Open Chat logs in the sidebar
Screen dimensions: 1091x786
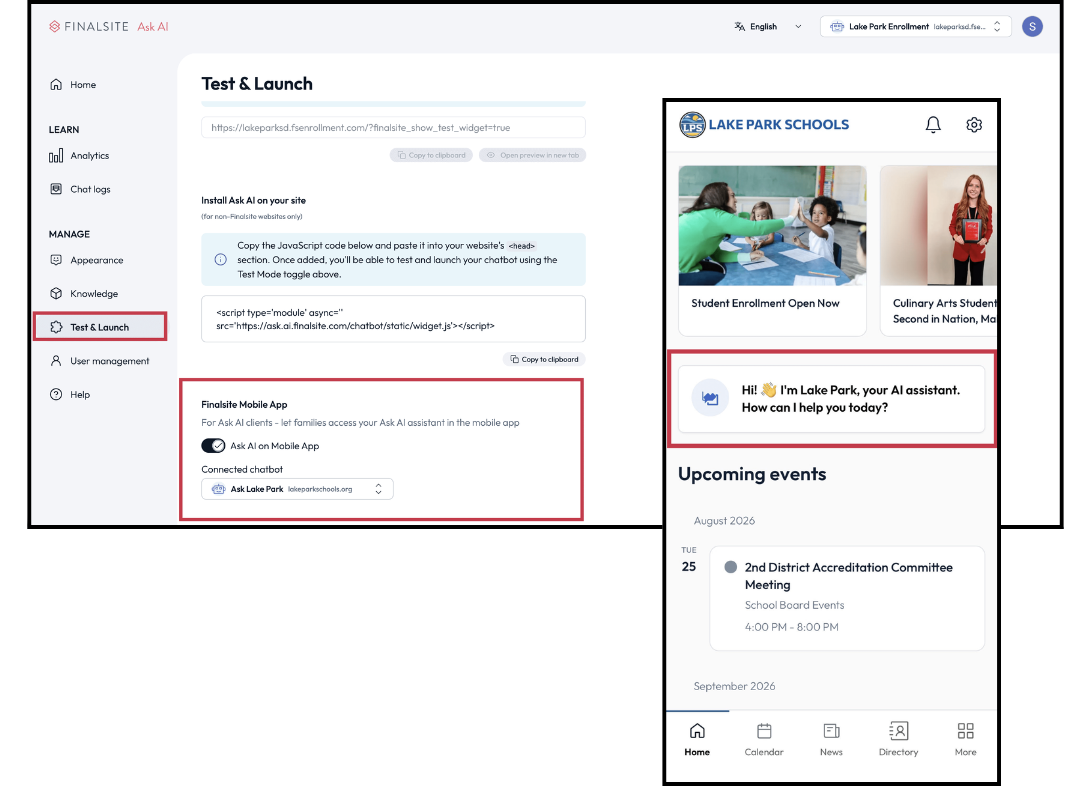coord(80,189)
